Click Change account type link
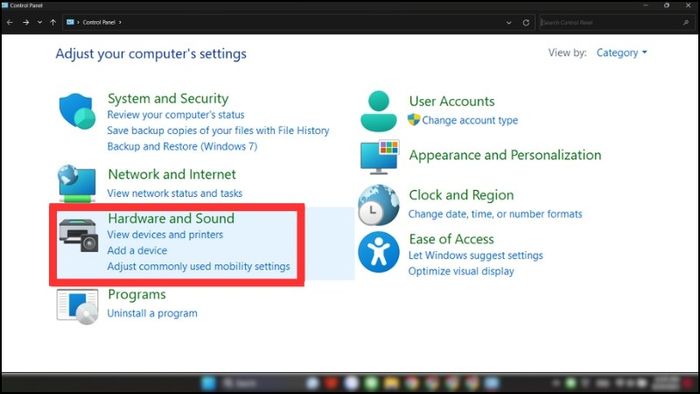 pyautogui.click(x=470, y=120)
